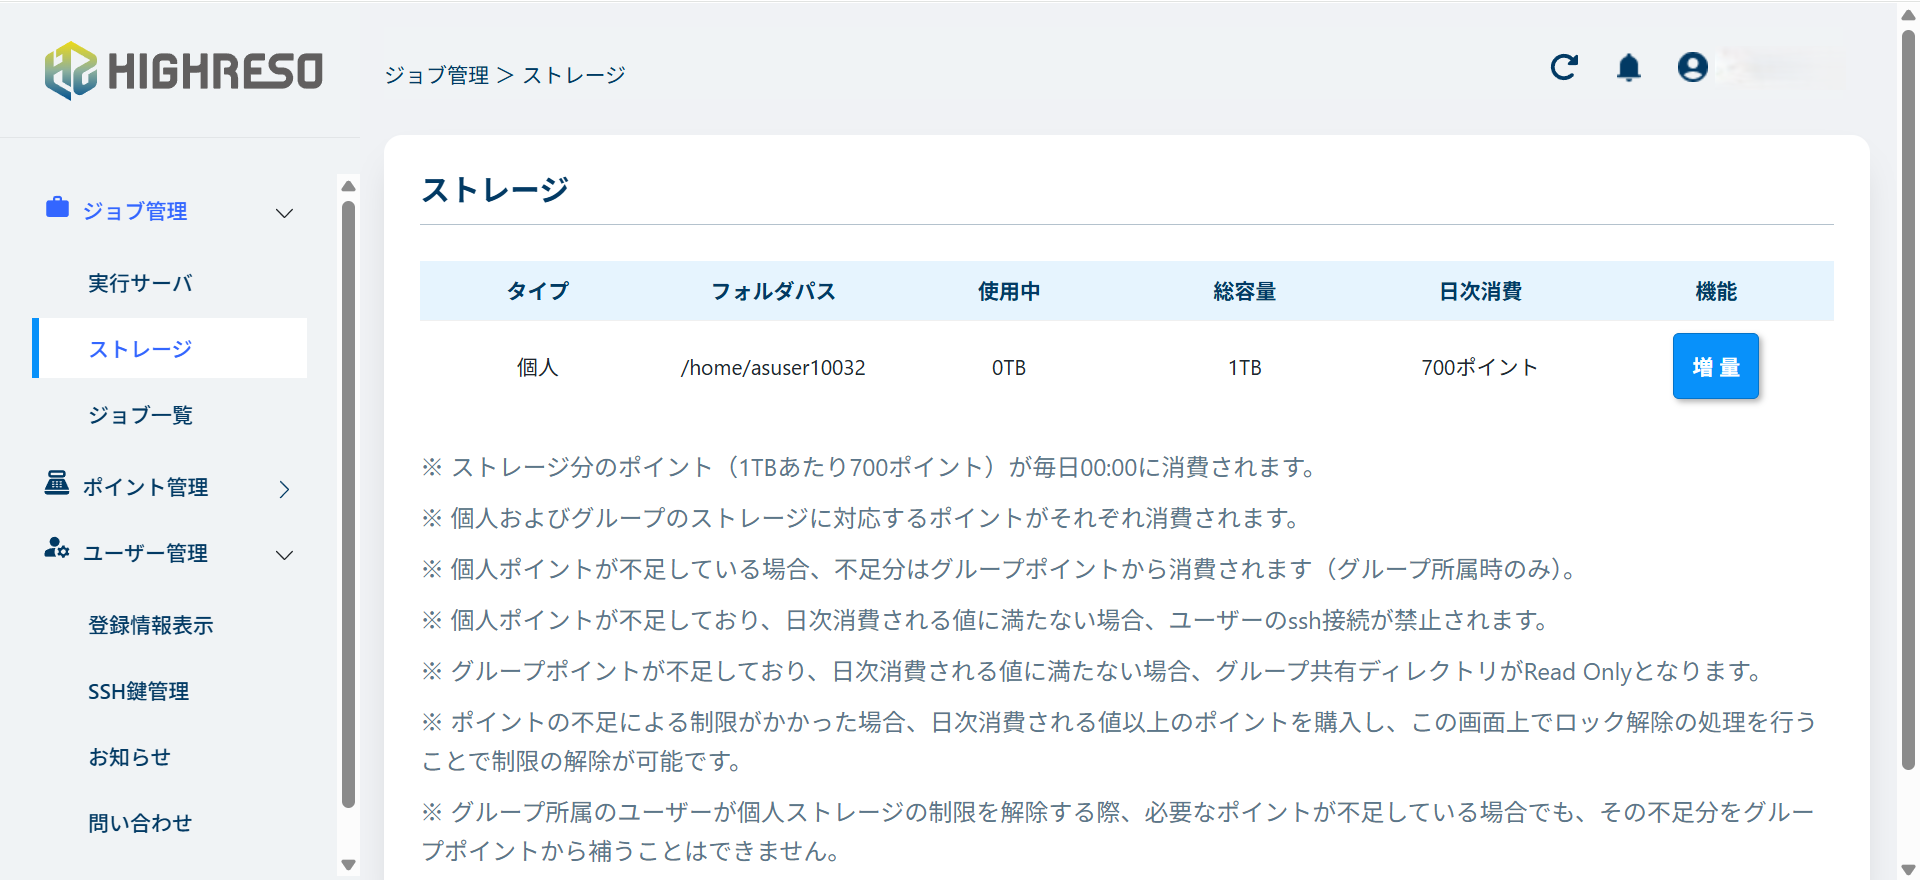Viewport: 1920px width, 880px height.
Task: Open SSH鍵管理 page
Action: 138,691
